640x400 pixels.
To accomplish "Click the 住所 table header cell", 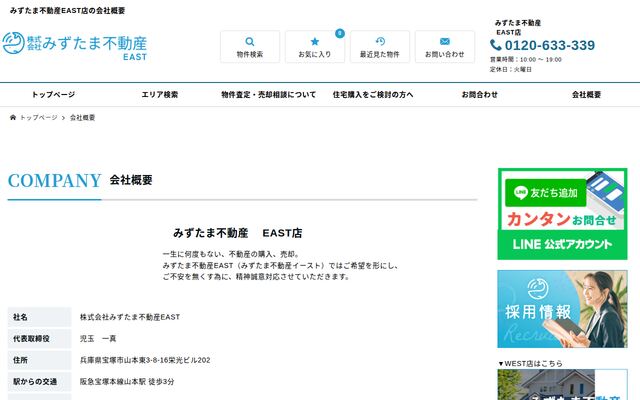I will [39, 360].
